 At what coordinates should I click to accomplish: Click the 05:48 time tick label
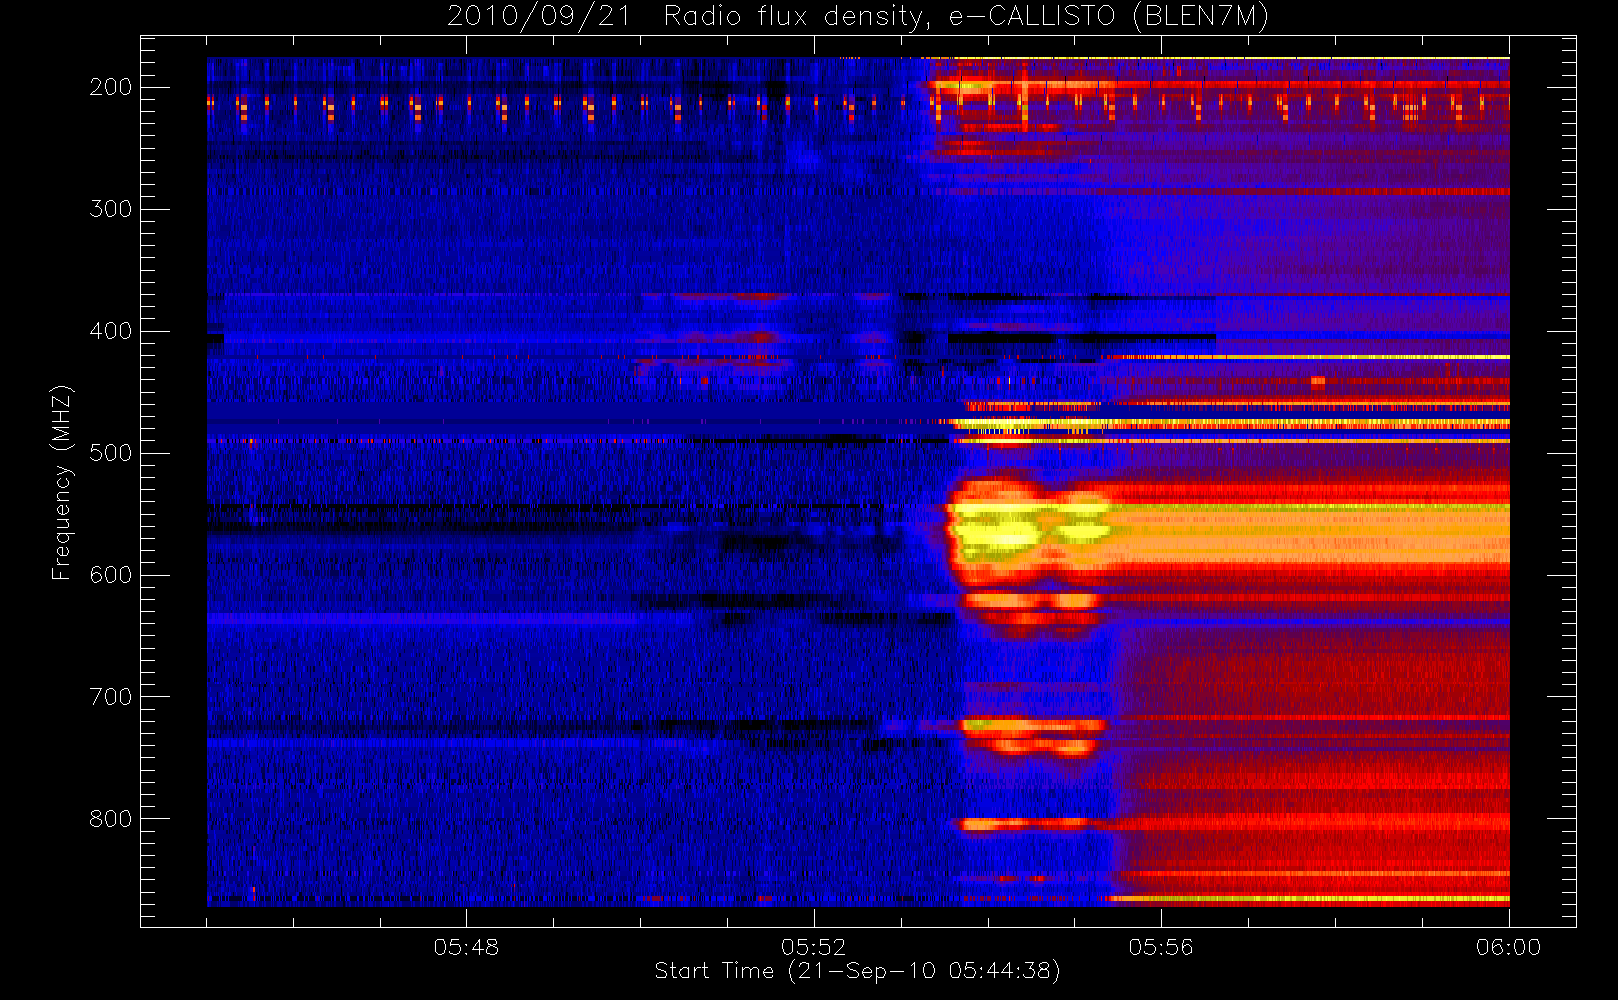point(466,947)
